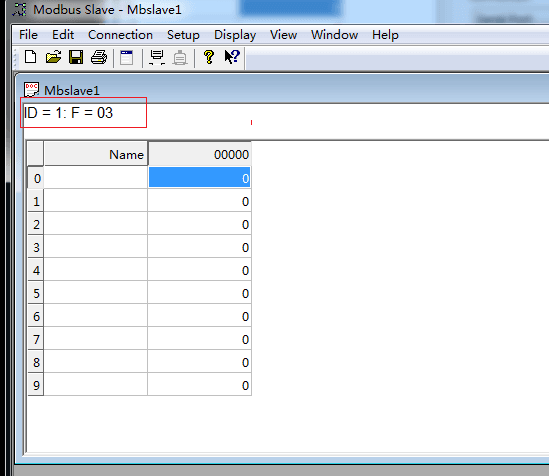Select the value cell in row 1

pos(200,201)
